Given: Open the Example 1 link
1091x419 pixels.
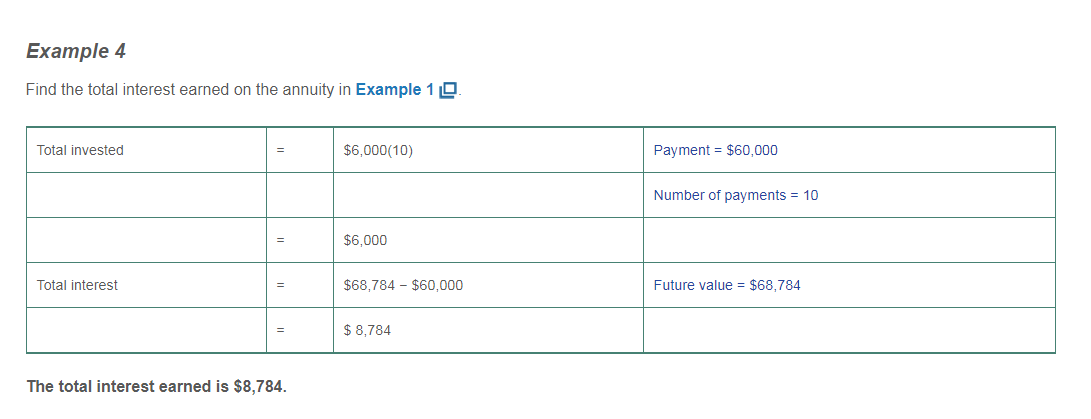Looking at the screenshot, I should [394, 90].
